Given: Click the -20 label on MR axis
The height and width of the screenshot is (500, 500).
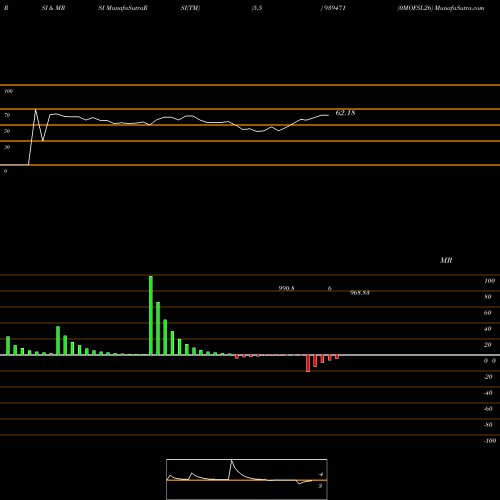Looking at the screenshot, I should click(488, 377).
